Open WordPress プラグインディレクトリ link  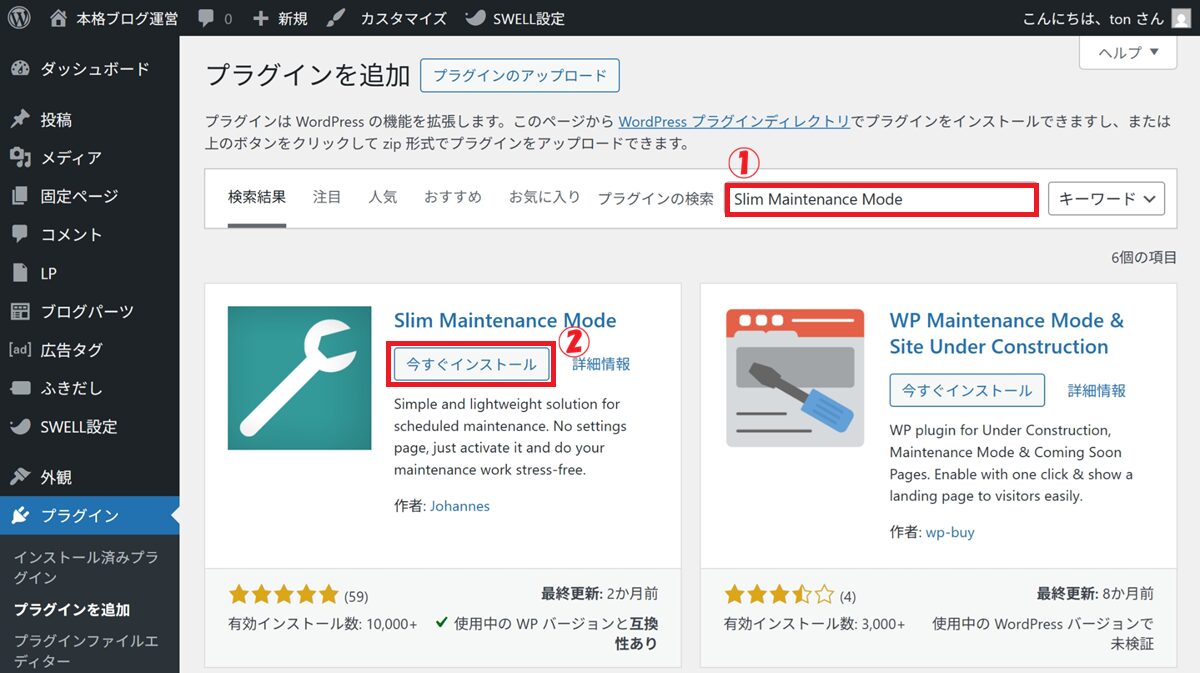pos(734,121)
